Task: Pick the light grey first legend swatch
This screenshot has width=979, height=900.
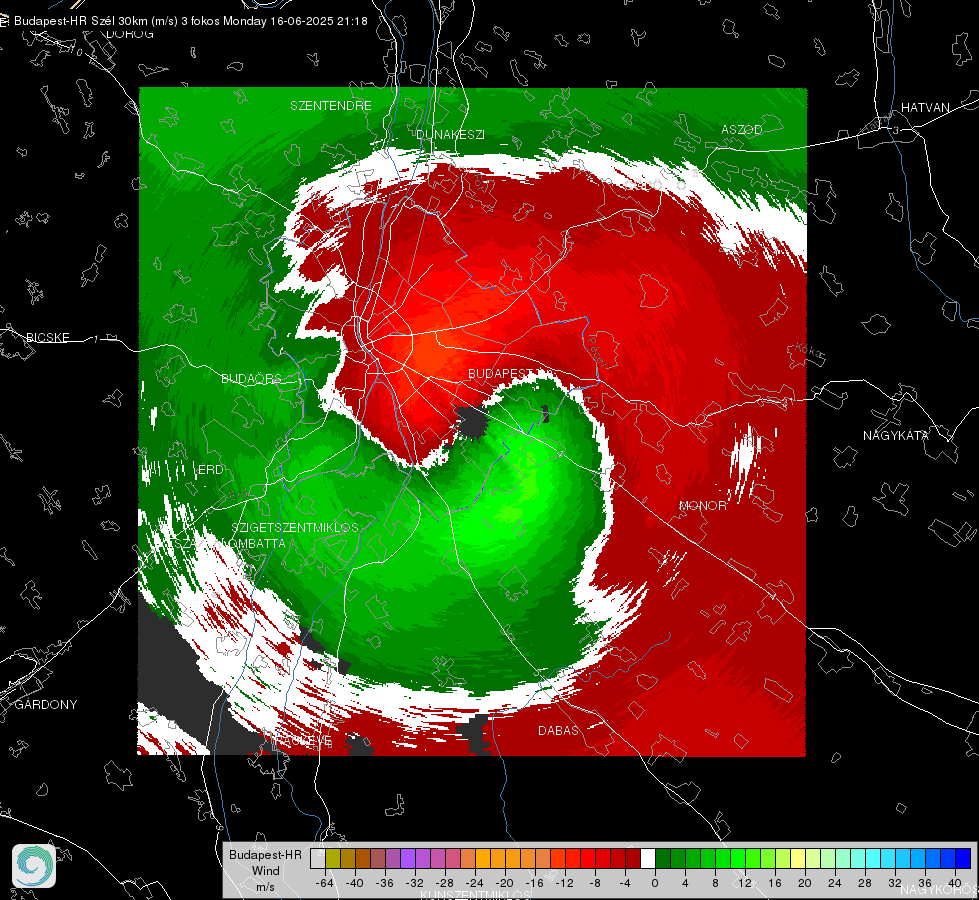Action: (x=318, y=859)
